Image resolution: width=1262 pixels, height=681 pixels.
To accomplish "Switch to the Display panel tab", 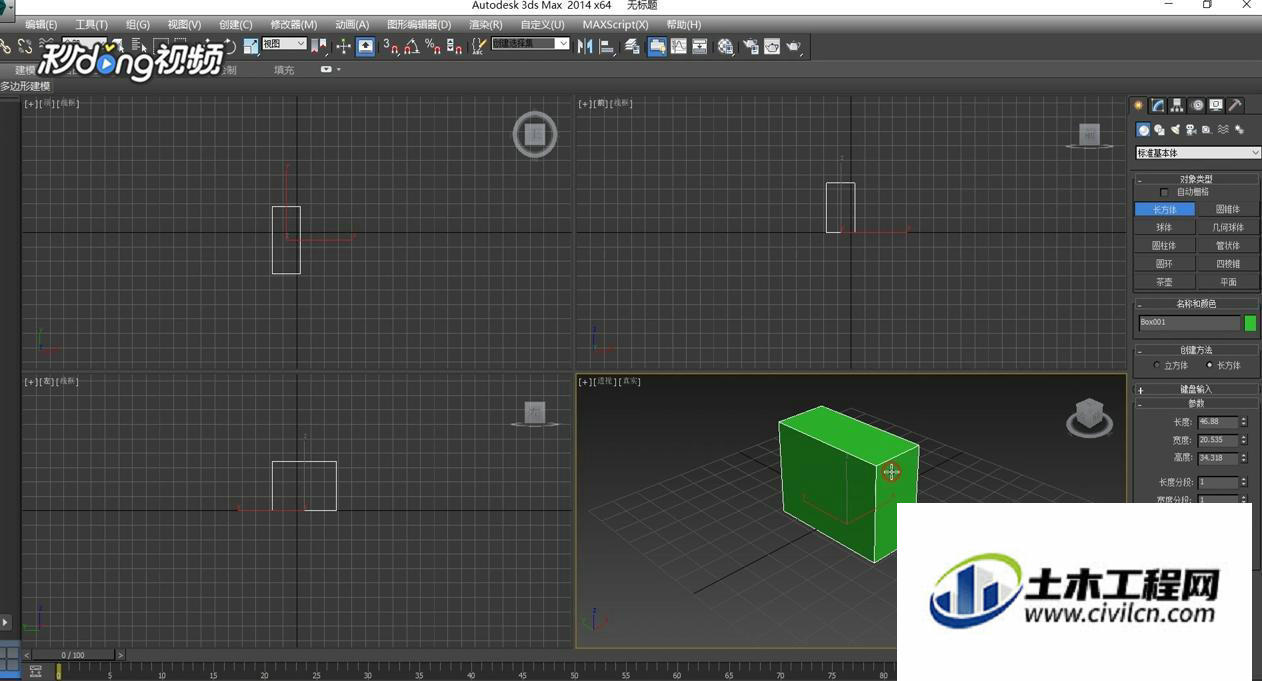I will [x=1216, y=105].
